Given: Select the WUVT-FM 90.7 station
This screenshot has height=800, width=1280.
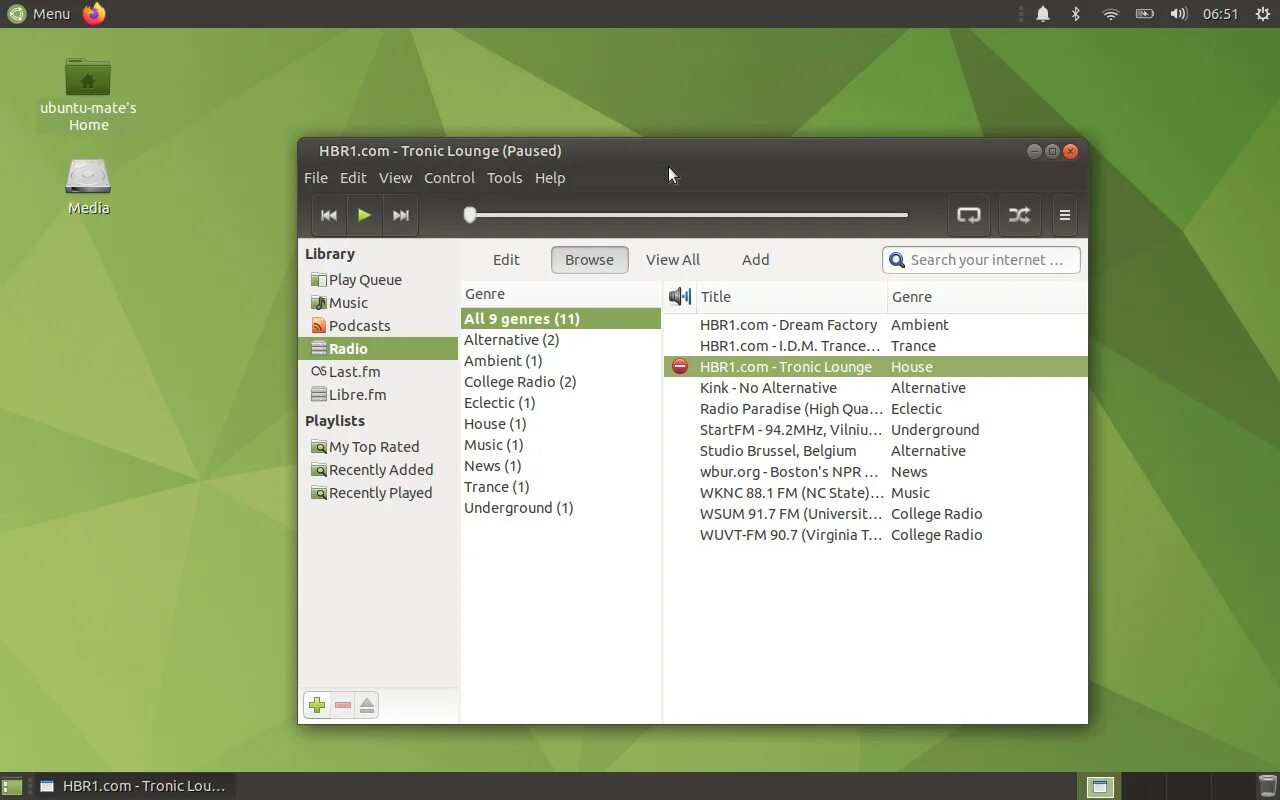Looking at the screenshot, I should (875, 535).
